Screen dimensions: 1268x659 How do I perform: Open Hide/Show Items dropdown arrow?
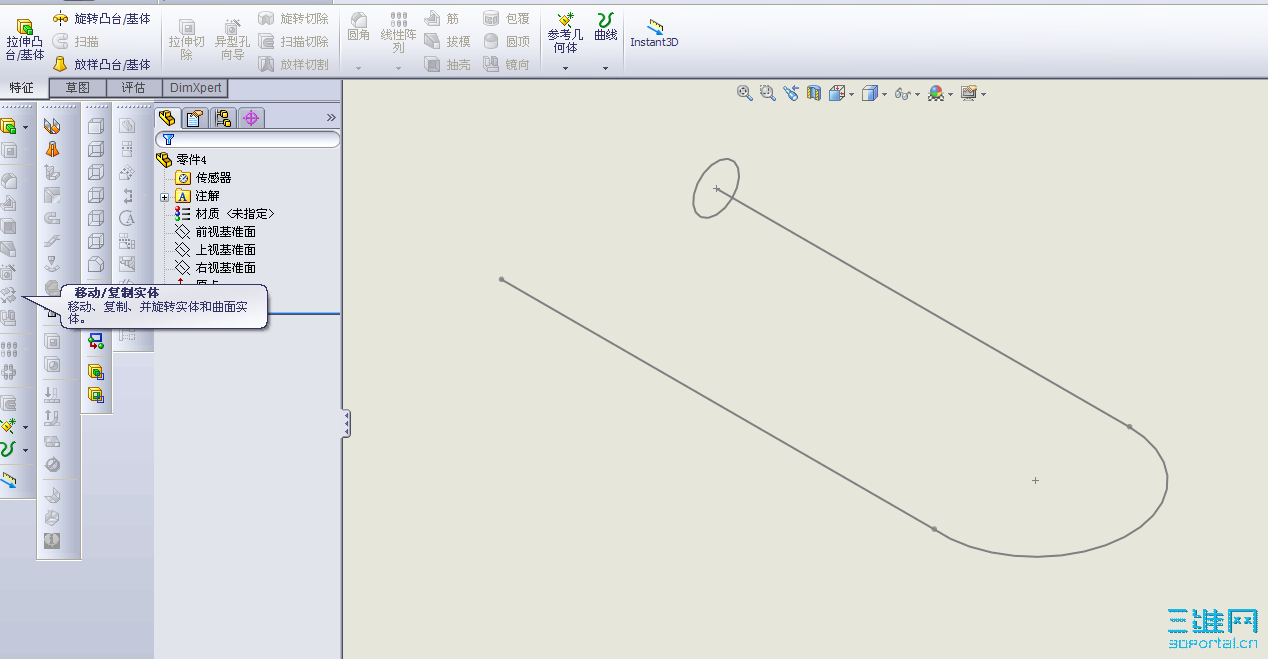click(917, 95)
